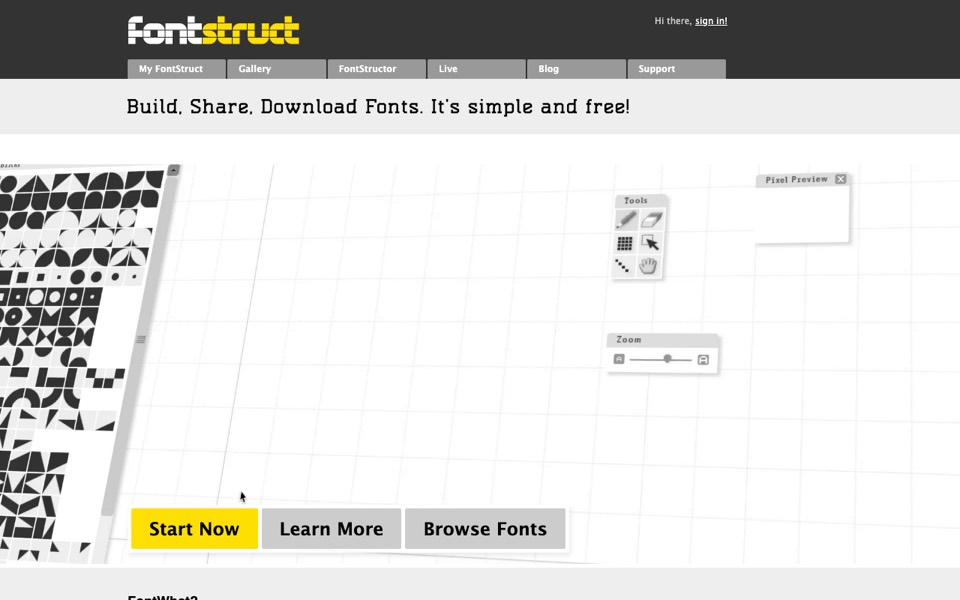Click the Tools panel title
This screenshot has height=600, width=960.
636,200
